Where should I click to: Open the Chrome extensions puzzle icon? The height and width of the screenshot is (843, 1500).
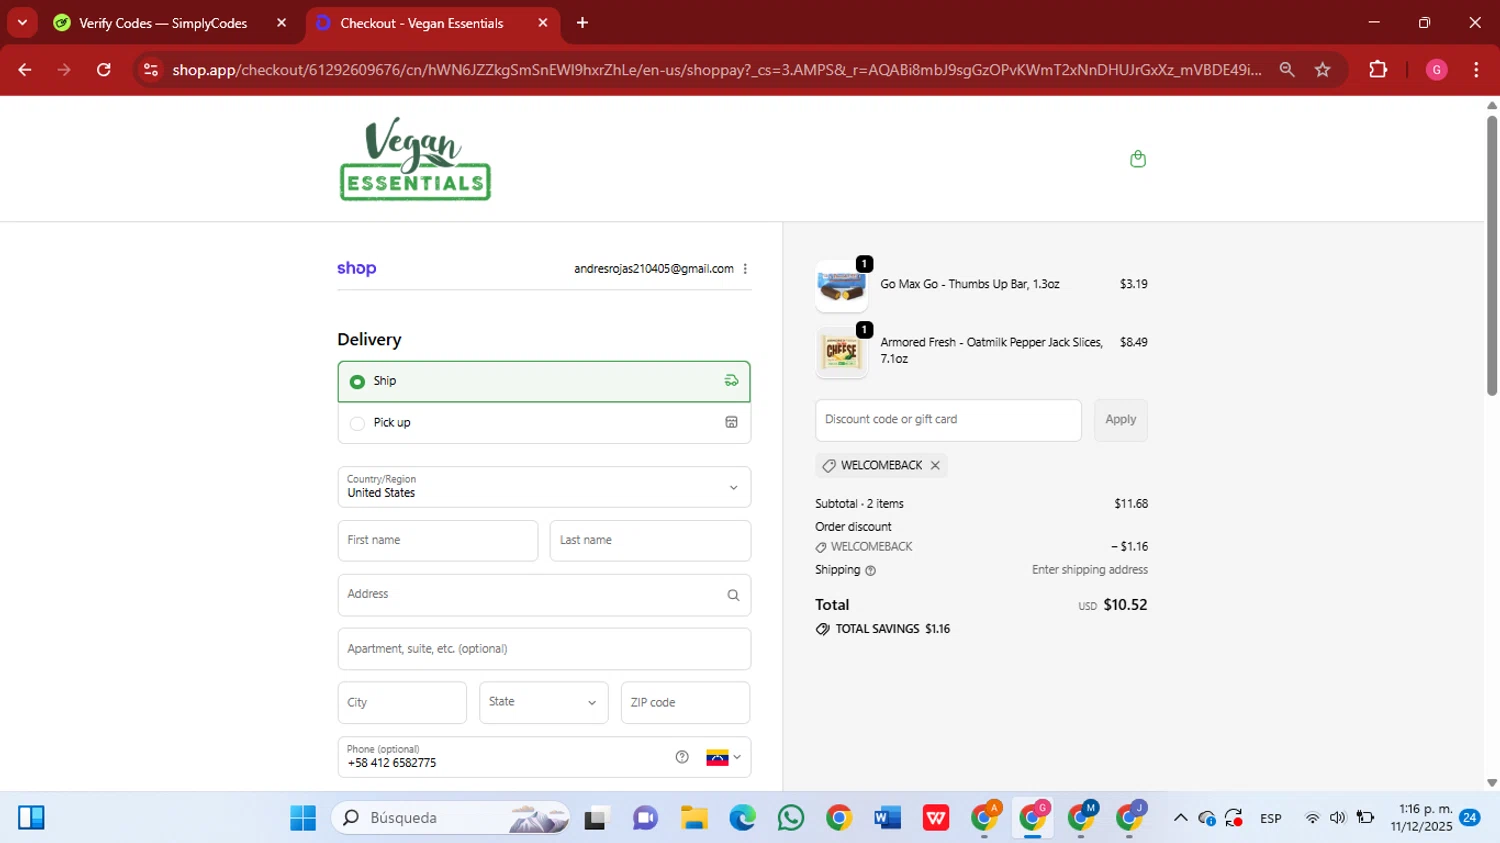point(1378,70)
